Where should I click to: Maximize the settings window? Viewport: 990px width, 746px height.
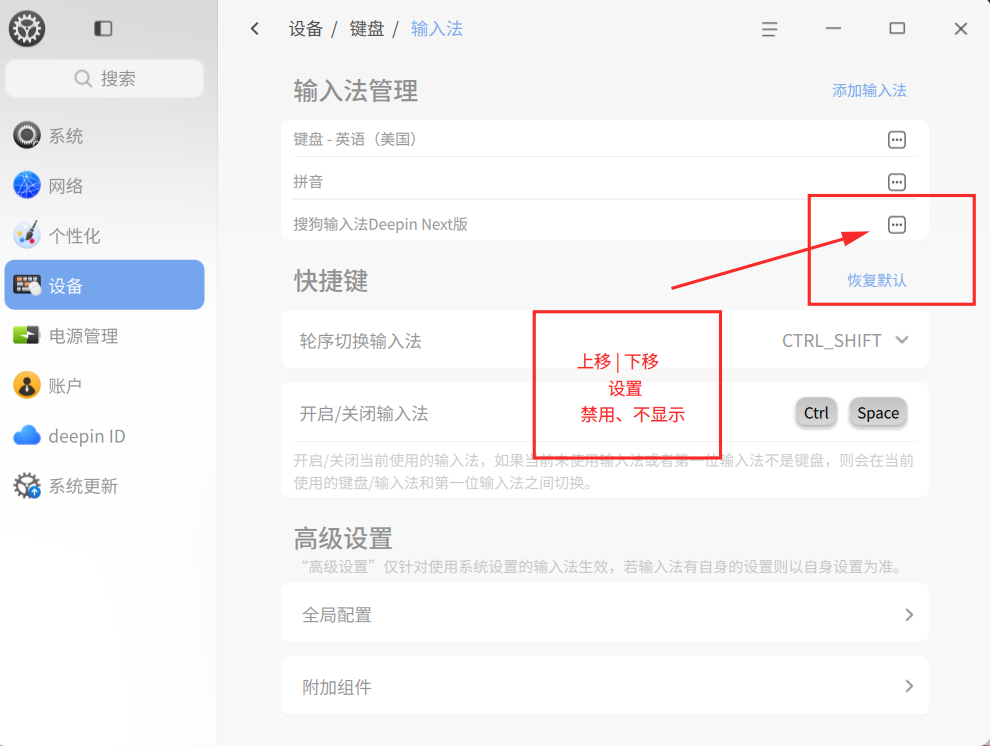[897, 28]
